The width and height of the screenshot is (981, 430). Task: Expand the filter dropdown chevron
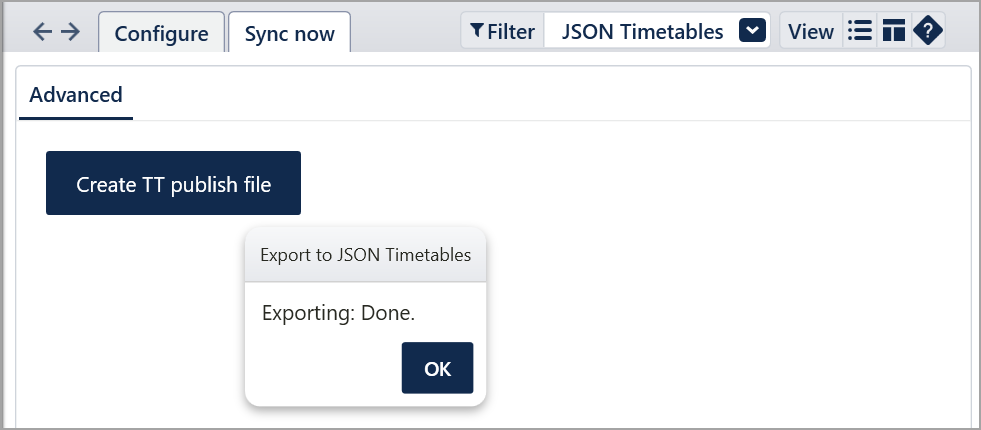coord(752,30)
